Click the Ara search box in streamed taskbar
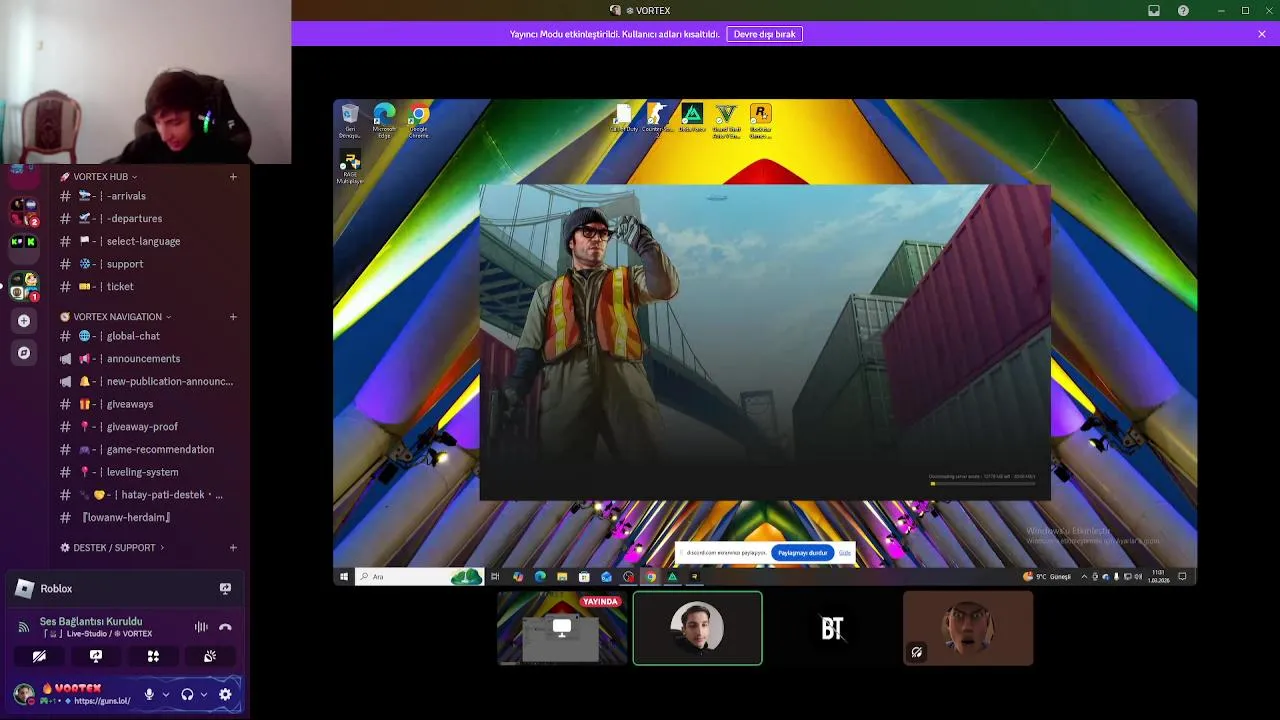1280x720 pixels. click(x=419, y=576)
